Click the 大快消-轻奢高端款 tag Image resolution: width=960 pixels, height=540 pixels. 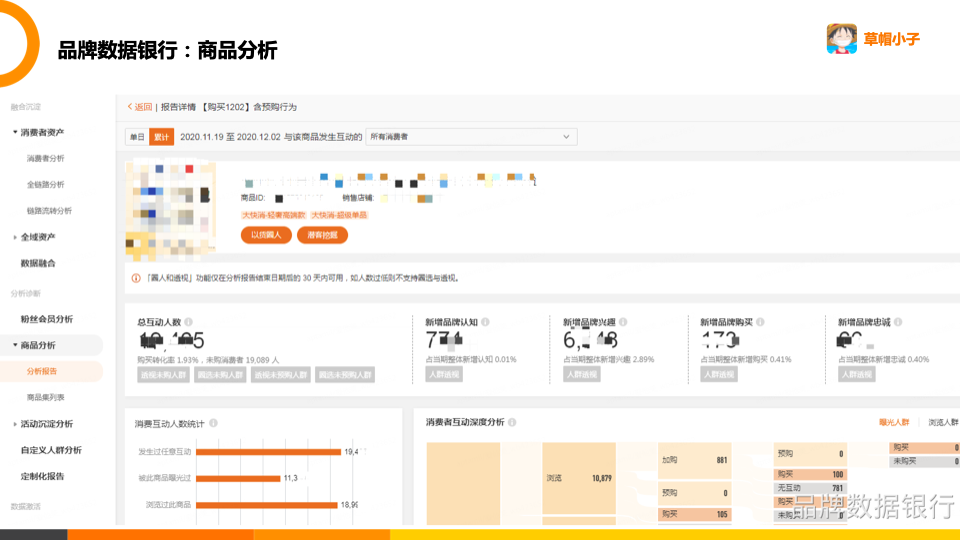click(x=274, y=216)
